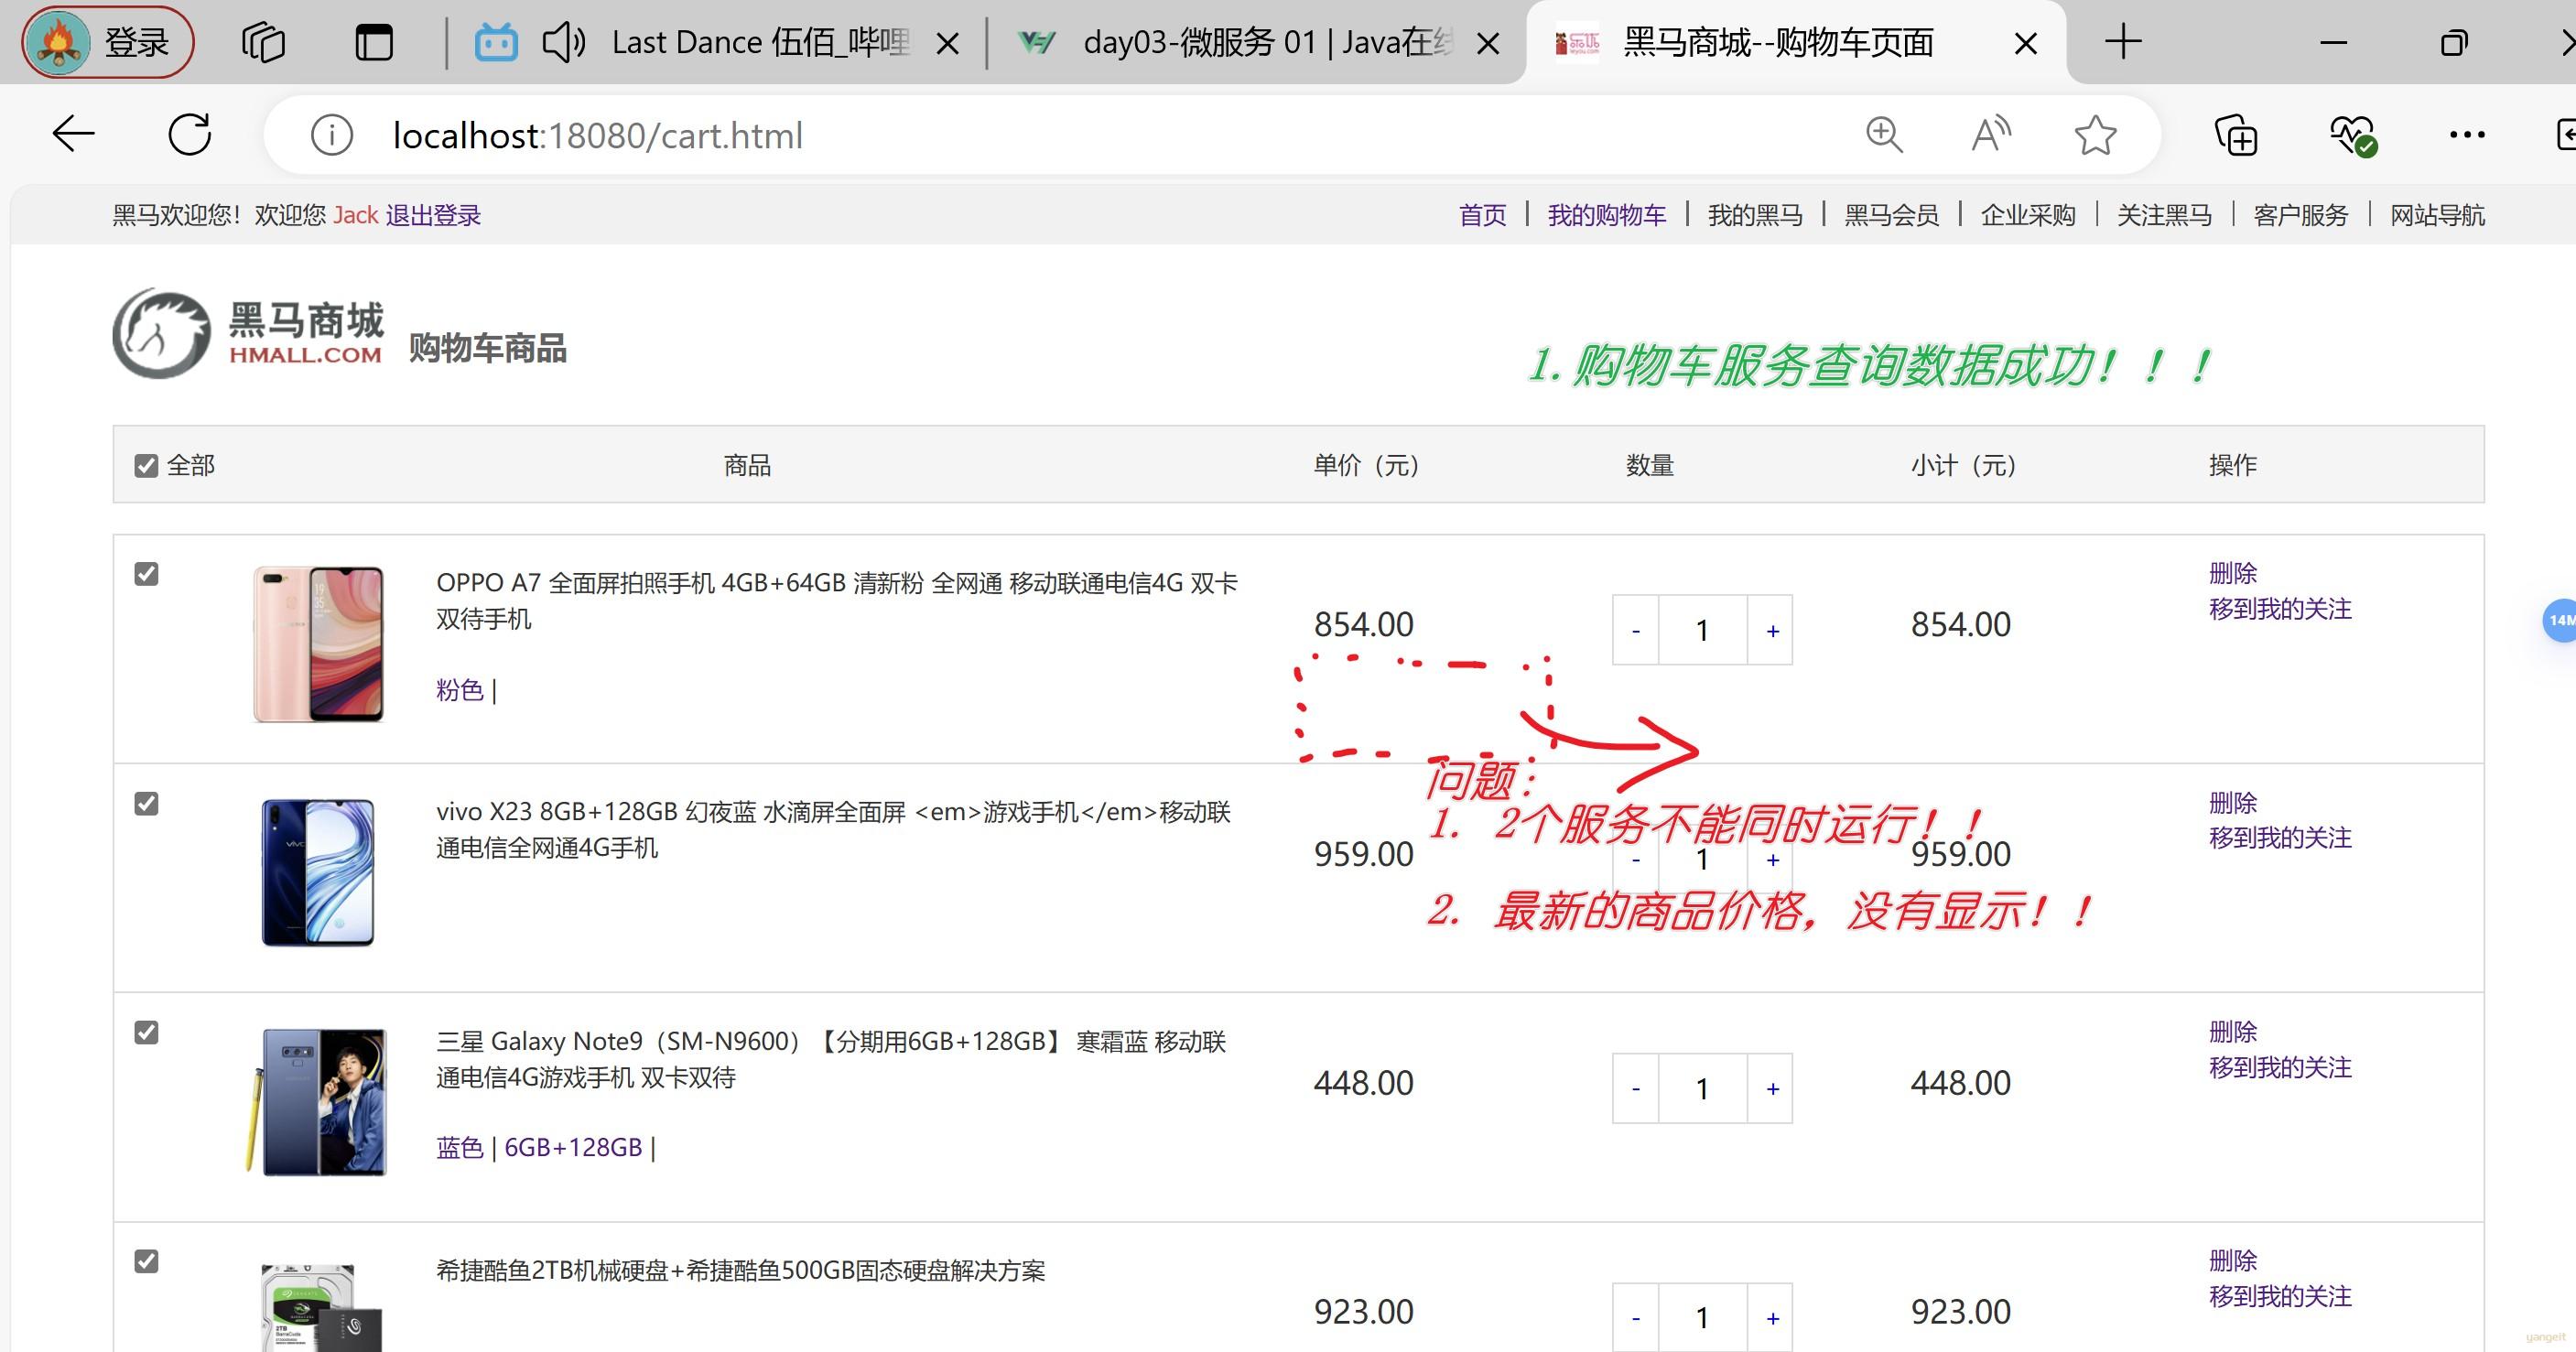This screenshot has width=2576, height=1352.
Task: Uncheck the vivo X23 item checkbox
Action: [x=146, y=803]
